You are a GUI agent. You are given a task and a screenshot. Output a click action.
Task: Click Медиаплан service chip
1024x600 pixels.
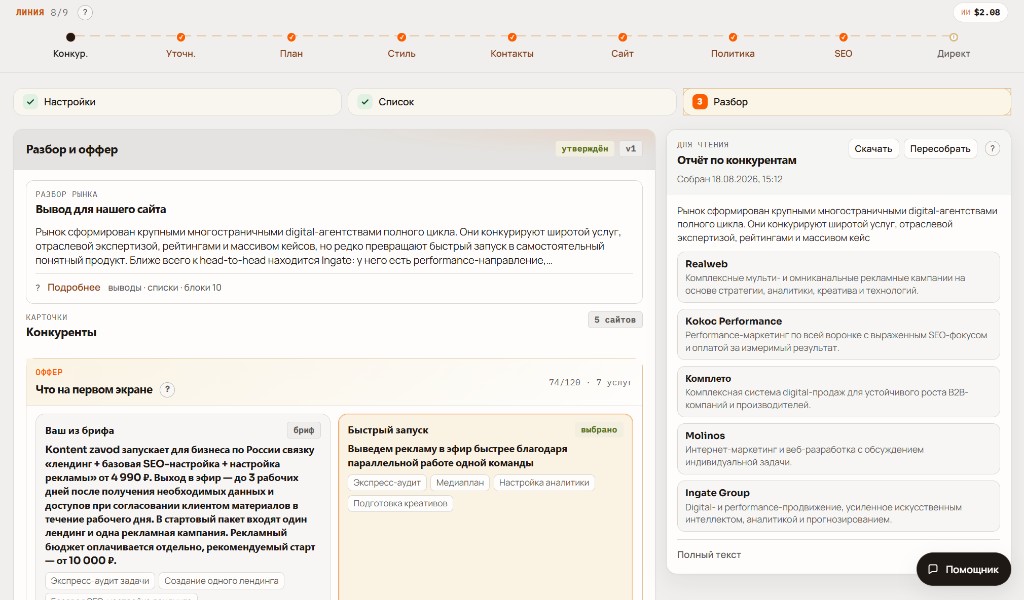pos(460,483)
